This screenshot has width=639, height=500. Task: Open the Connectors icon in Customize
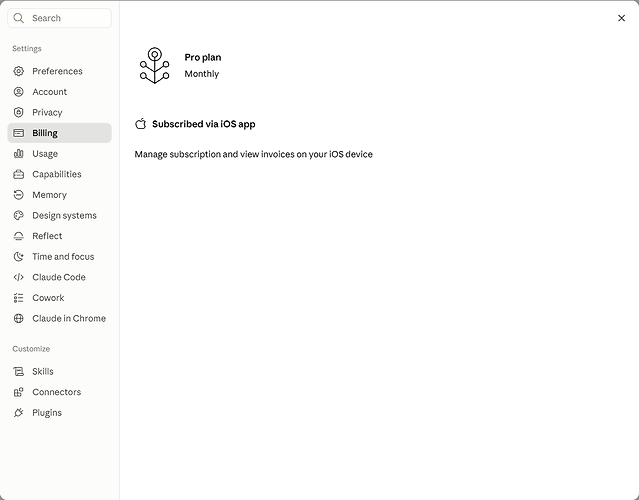tap(18, 392)
